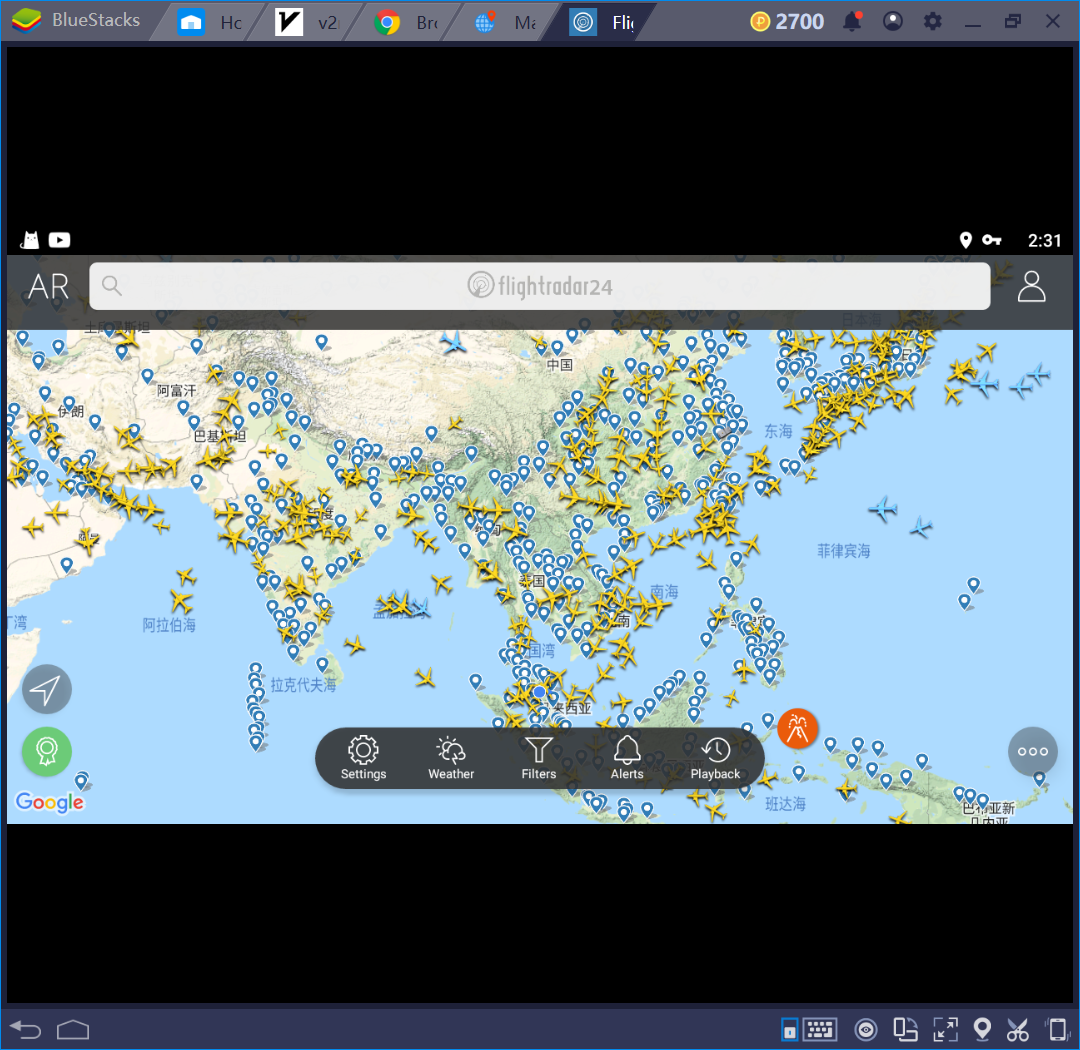This screenshot has height=1050, width=1080.
Task: Click the 2700 BlueStacks coin balance
Action: pyautogui.click(x=787, y=22)
